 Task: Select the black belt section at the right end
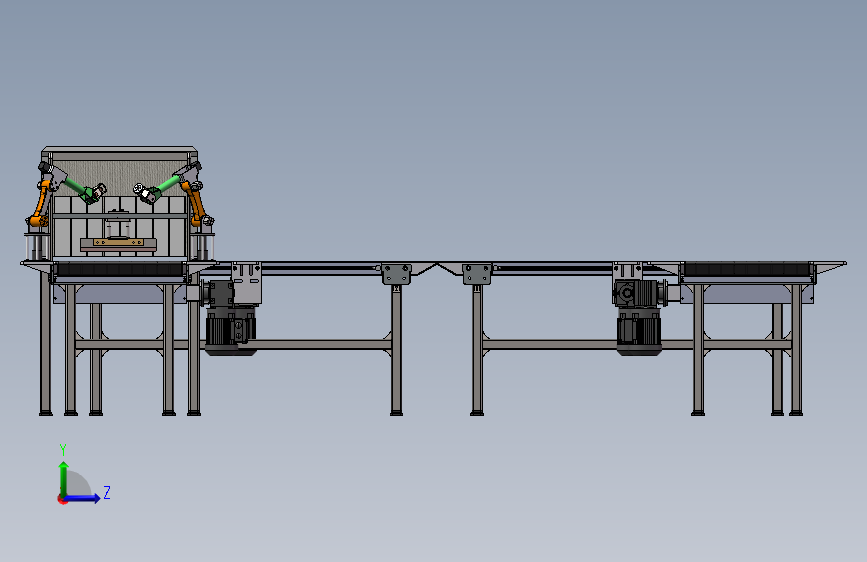click(746, 269)
